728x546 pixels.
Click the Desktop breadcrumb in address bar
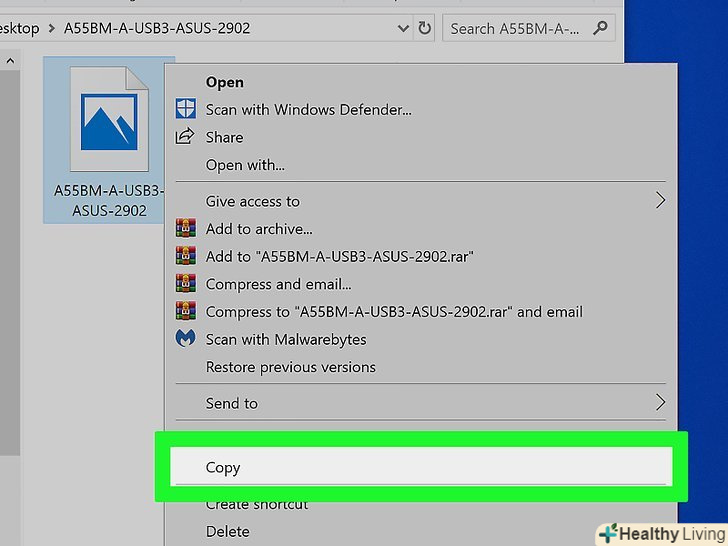point(20,28)
